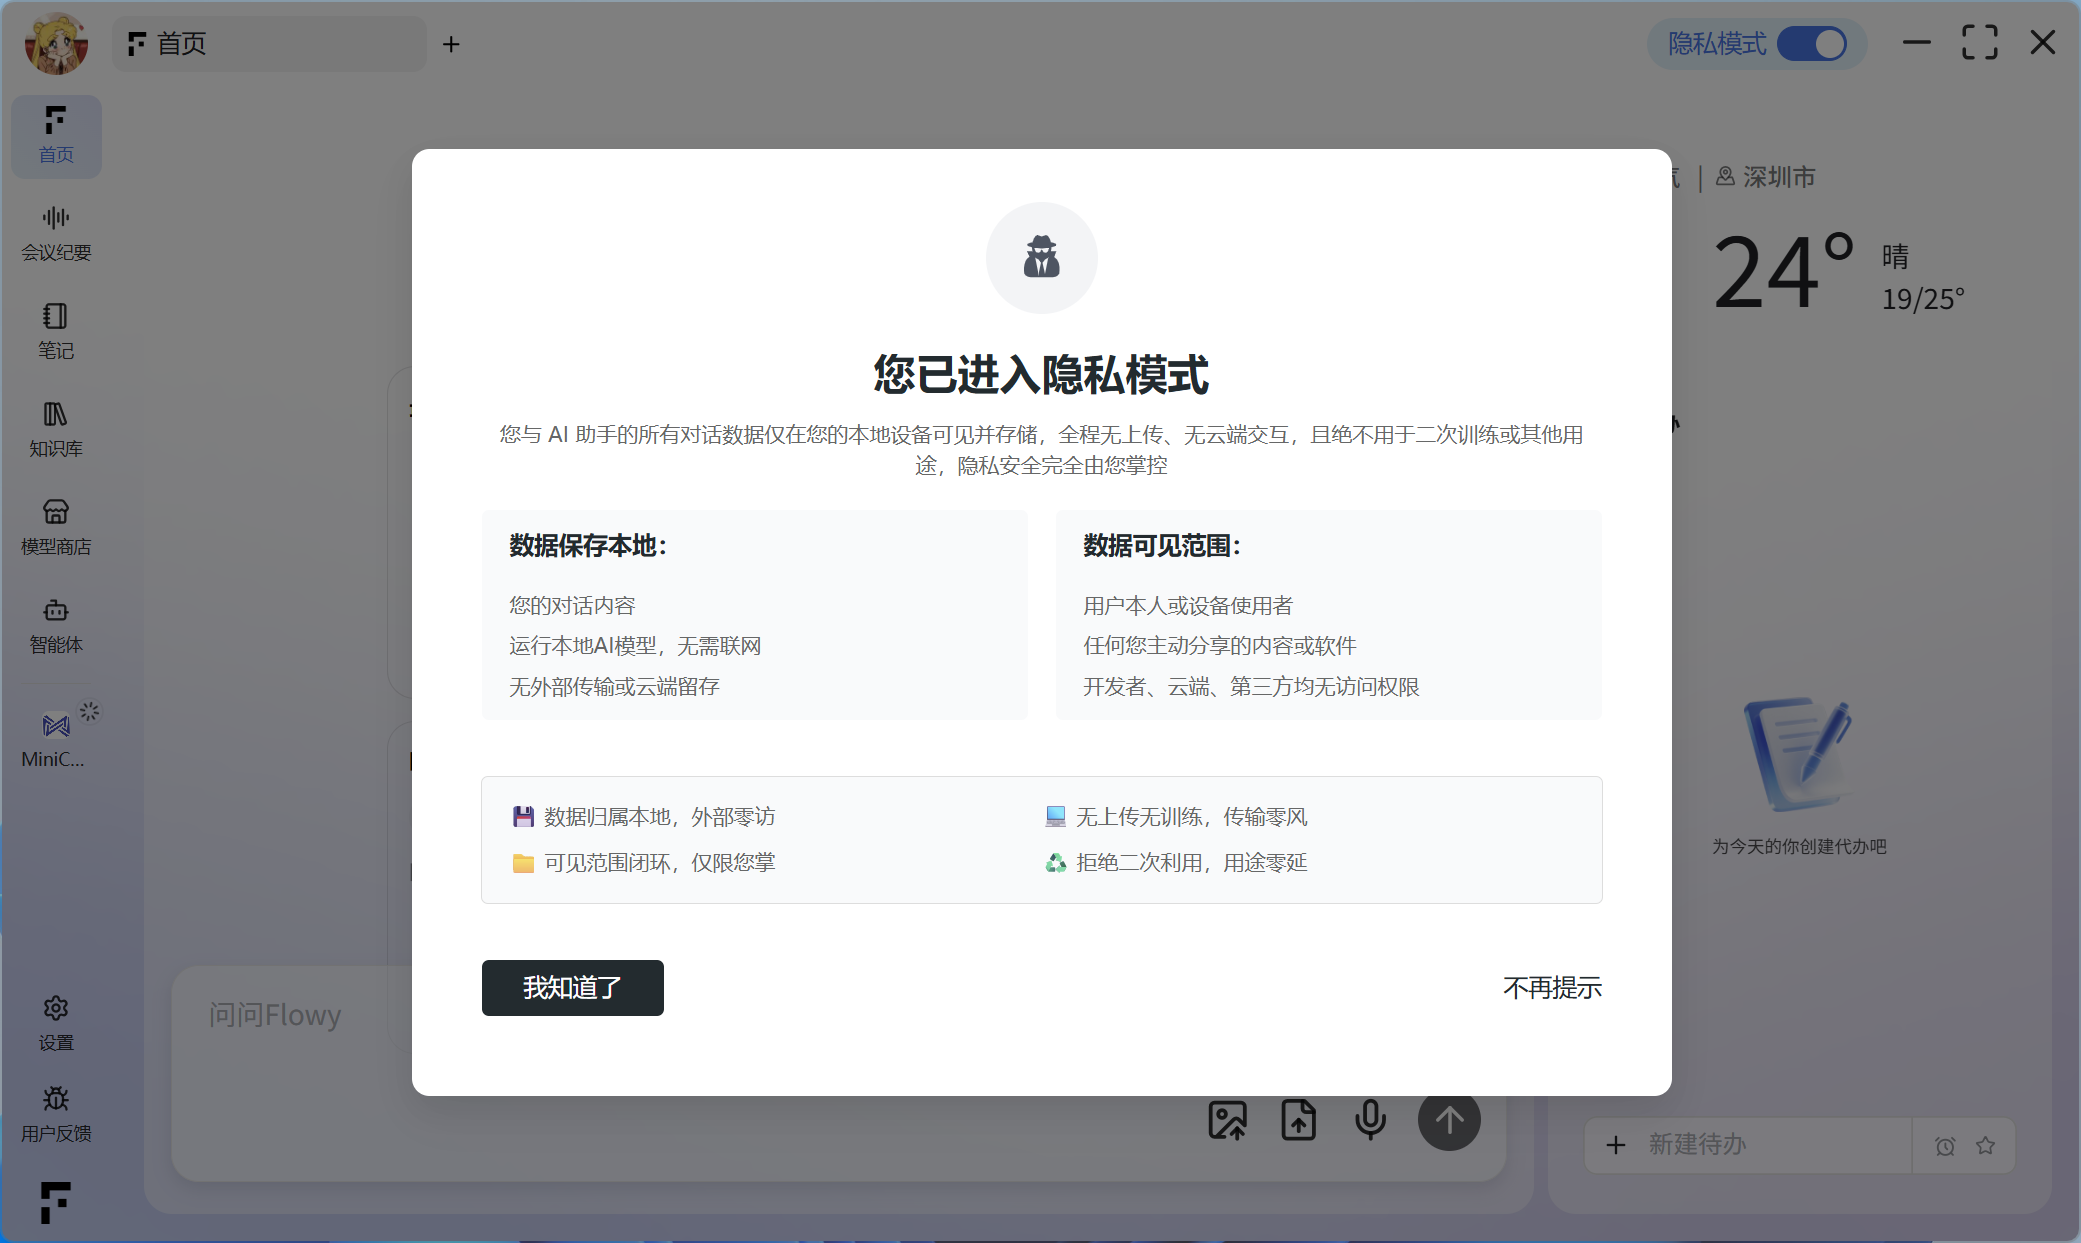Open the 笔记 notes section
Screen dimensions: 2081x1243
pyautogui.click(x=56, y=331)
